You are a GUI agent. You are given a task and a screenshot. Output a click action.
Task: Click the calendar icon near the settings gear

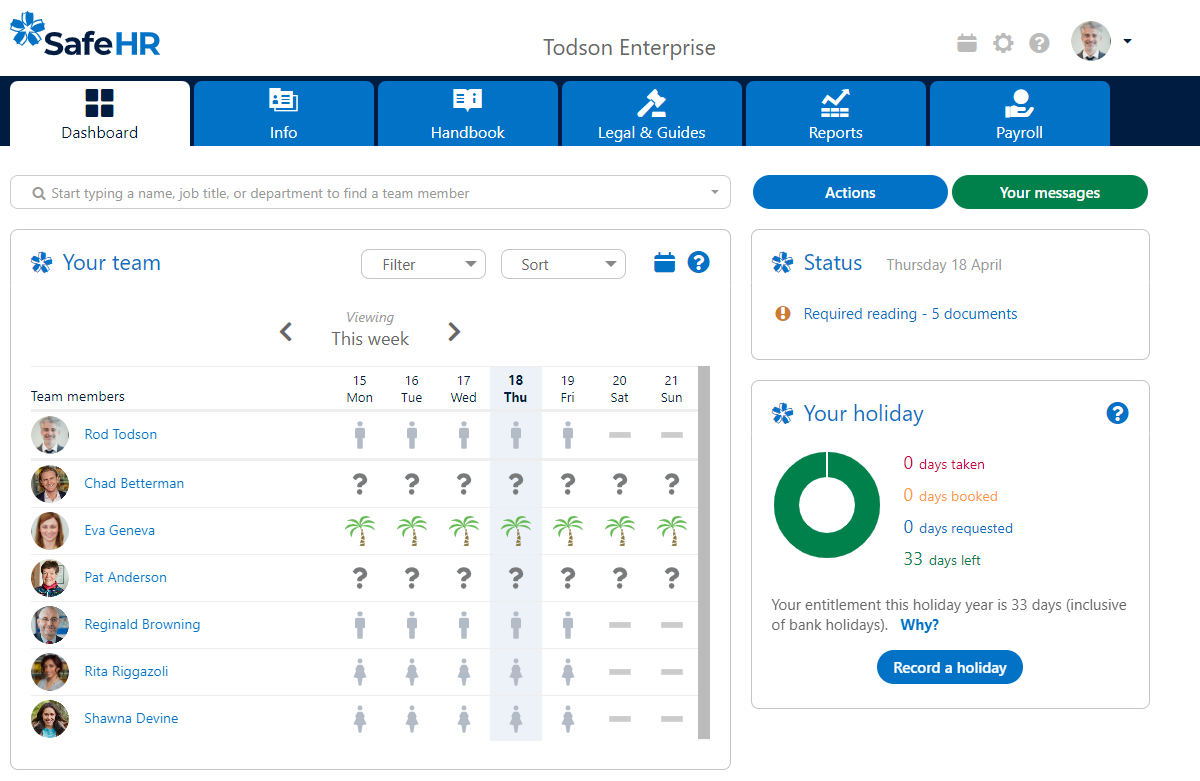point(966,43)
